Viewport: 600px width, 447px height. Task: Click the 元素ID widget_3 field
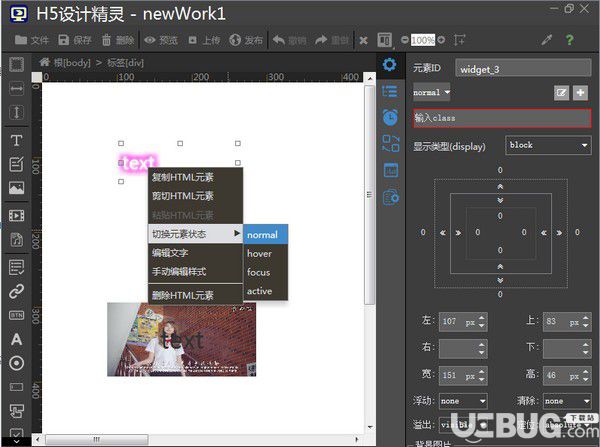[523, 69]
